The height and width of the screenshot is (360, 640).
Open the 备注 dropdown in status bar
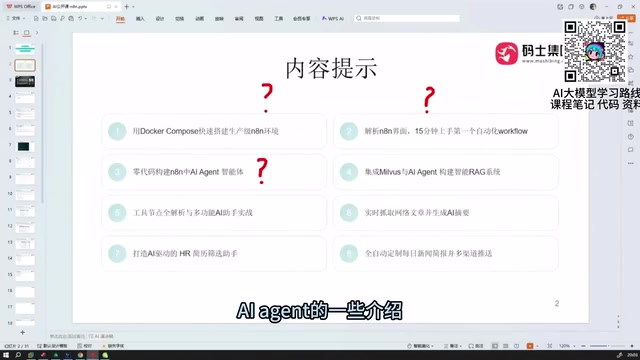pyautogui.click(x=453, y=346)
